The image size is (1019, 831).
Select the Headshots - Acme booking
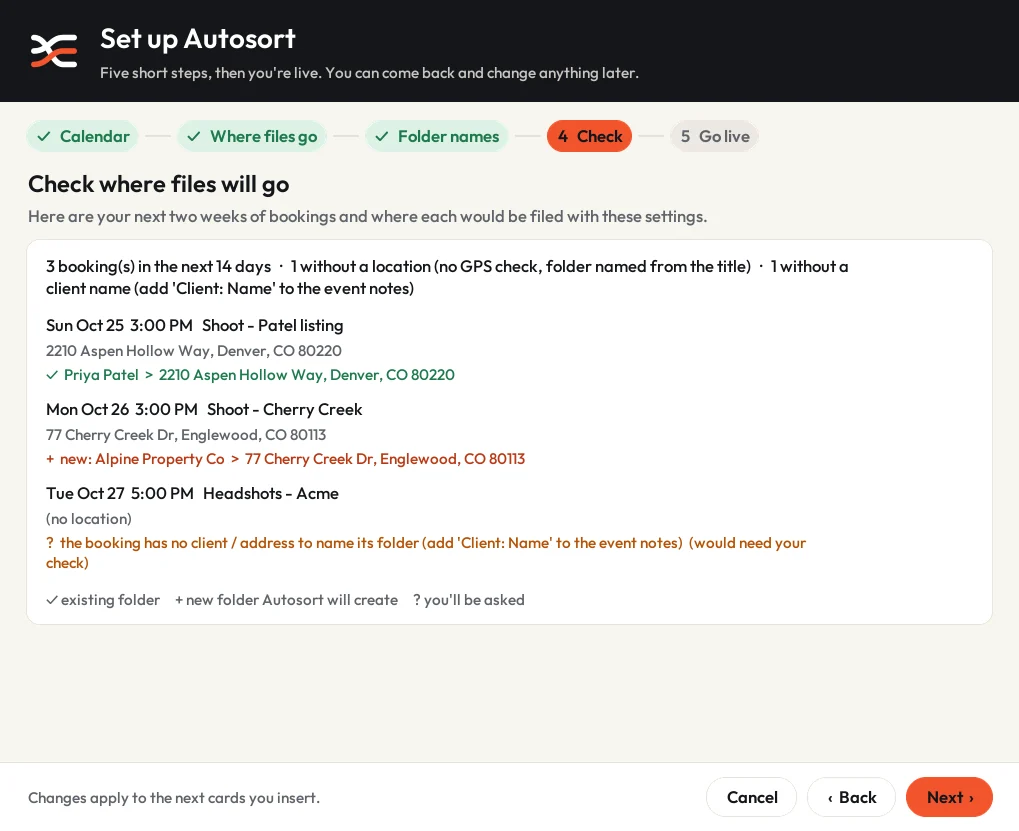[192, 493]
